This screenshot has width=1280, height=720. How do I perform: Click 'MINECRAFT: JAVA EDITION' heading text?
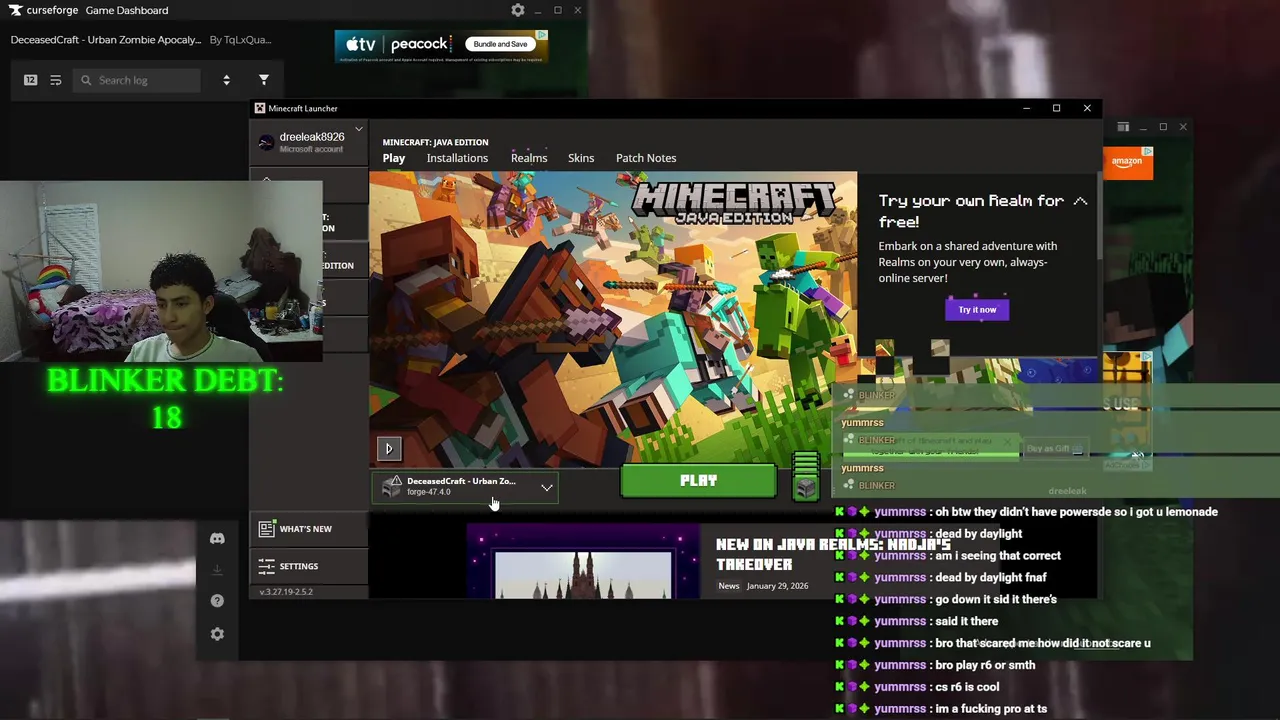coord(435,142)
